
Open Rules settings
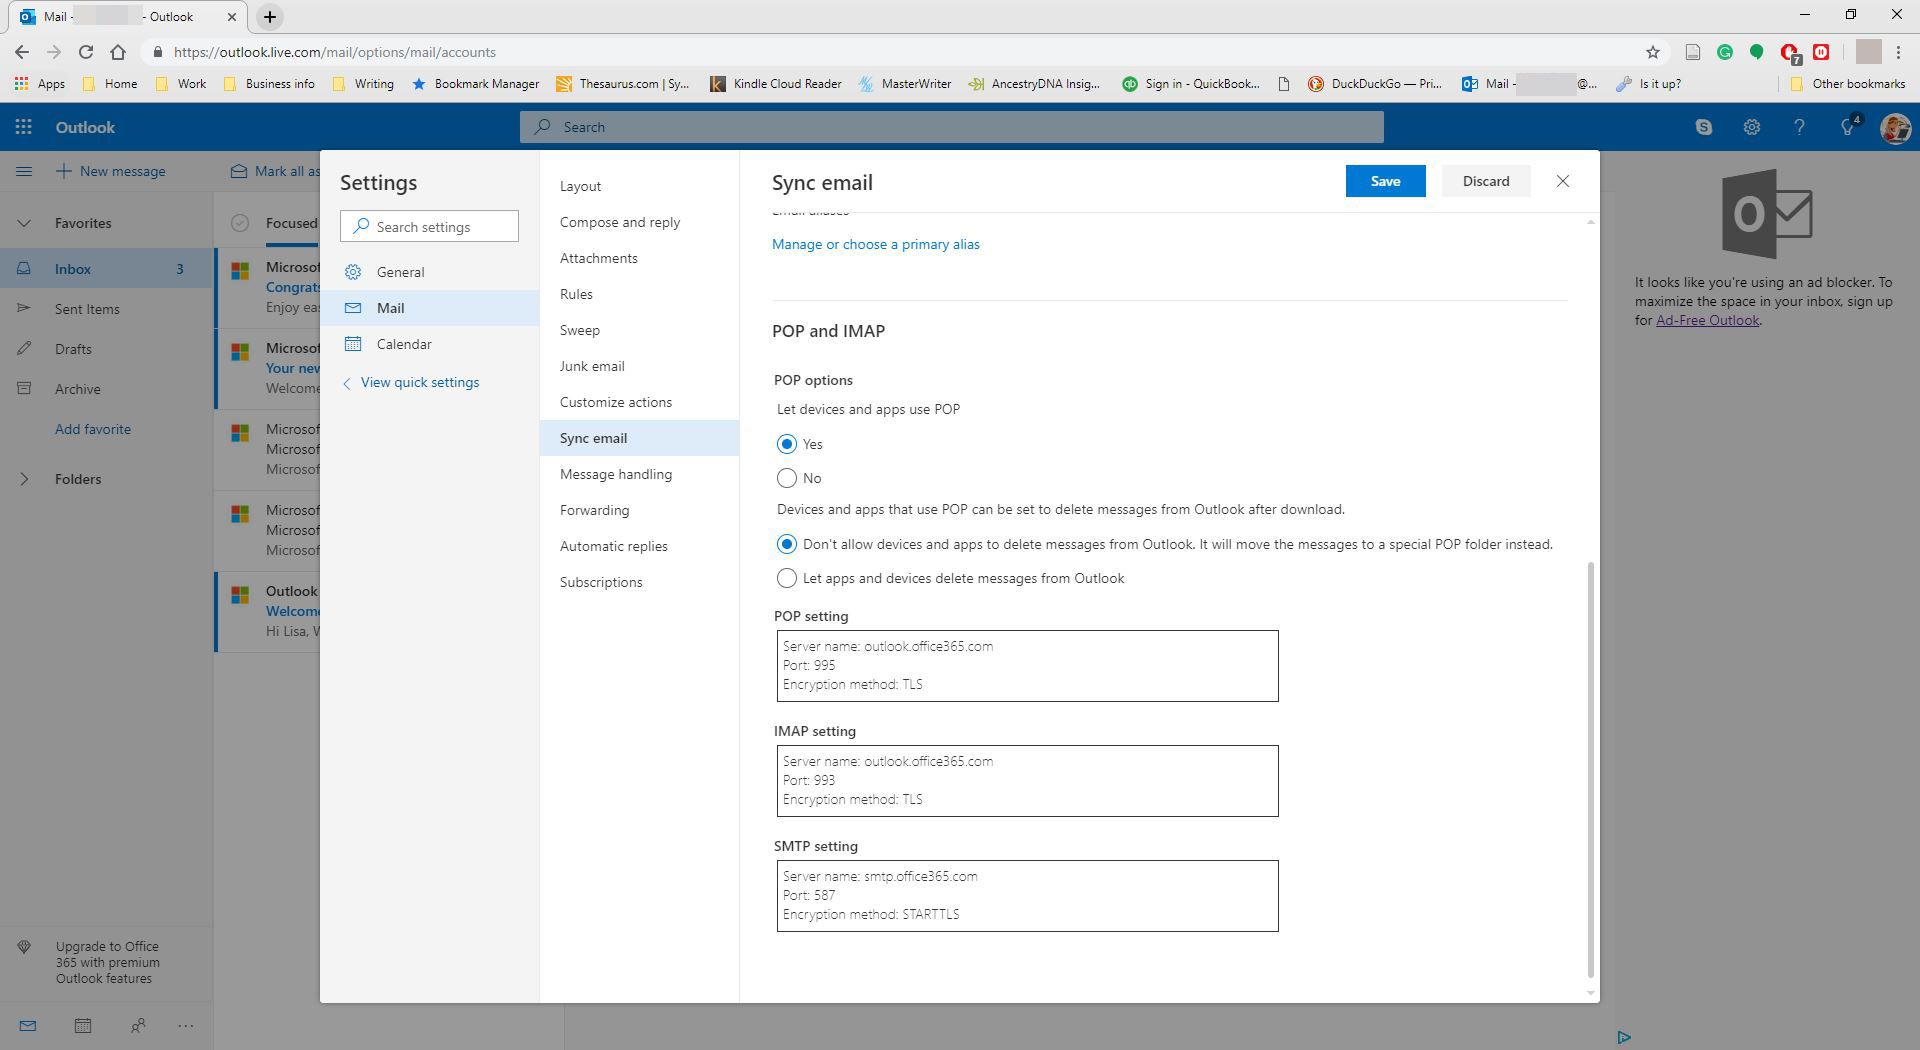click(639, 294)
